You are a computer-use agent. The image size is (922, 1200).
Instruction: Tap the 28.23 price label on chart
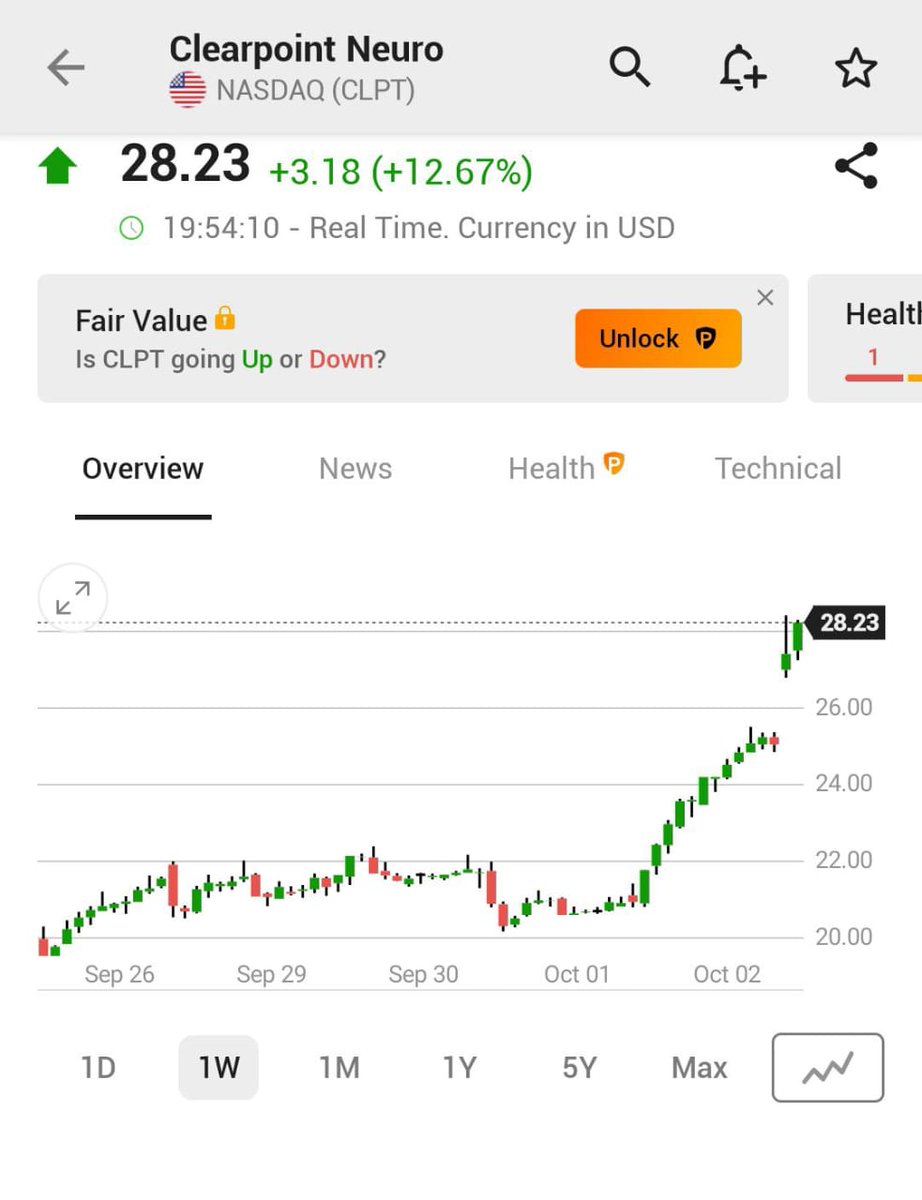(x=846, y=623)
